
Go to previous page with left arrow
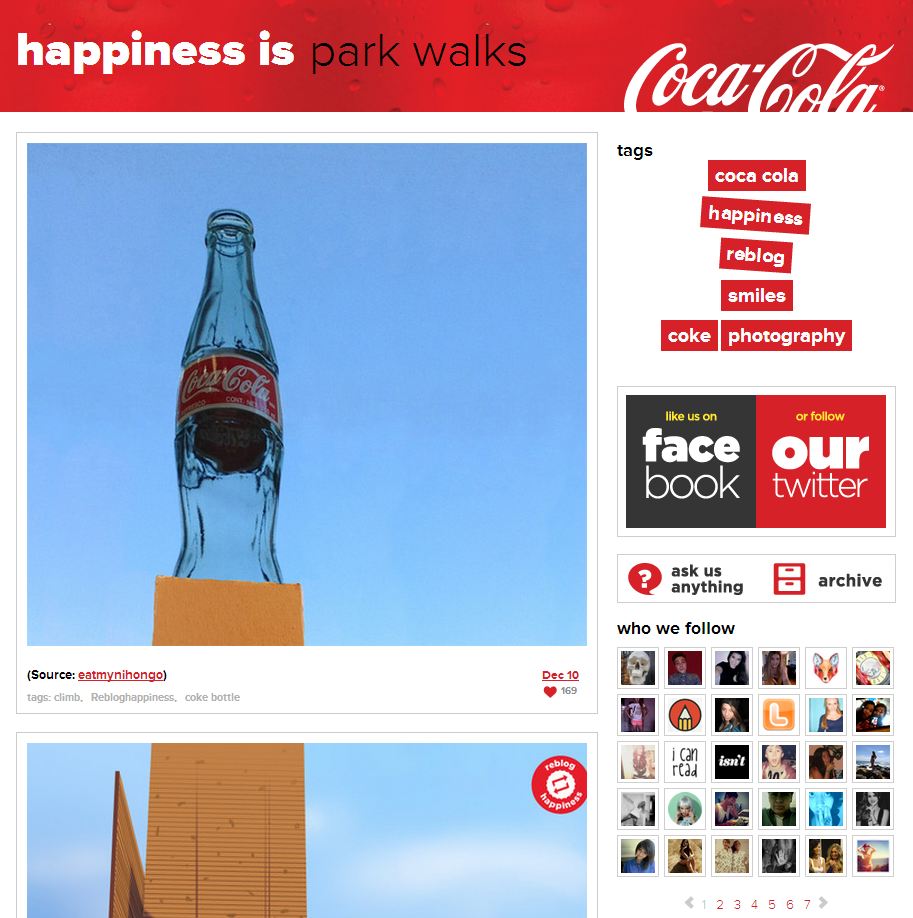689,903
